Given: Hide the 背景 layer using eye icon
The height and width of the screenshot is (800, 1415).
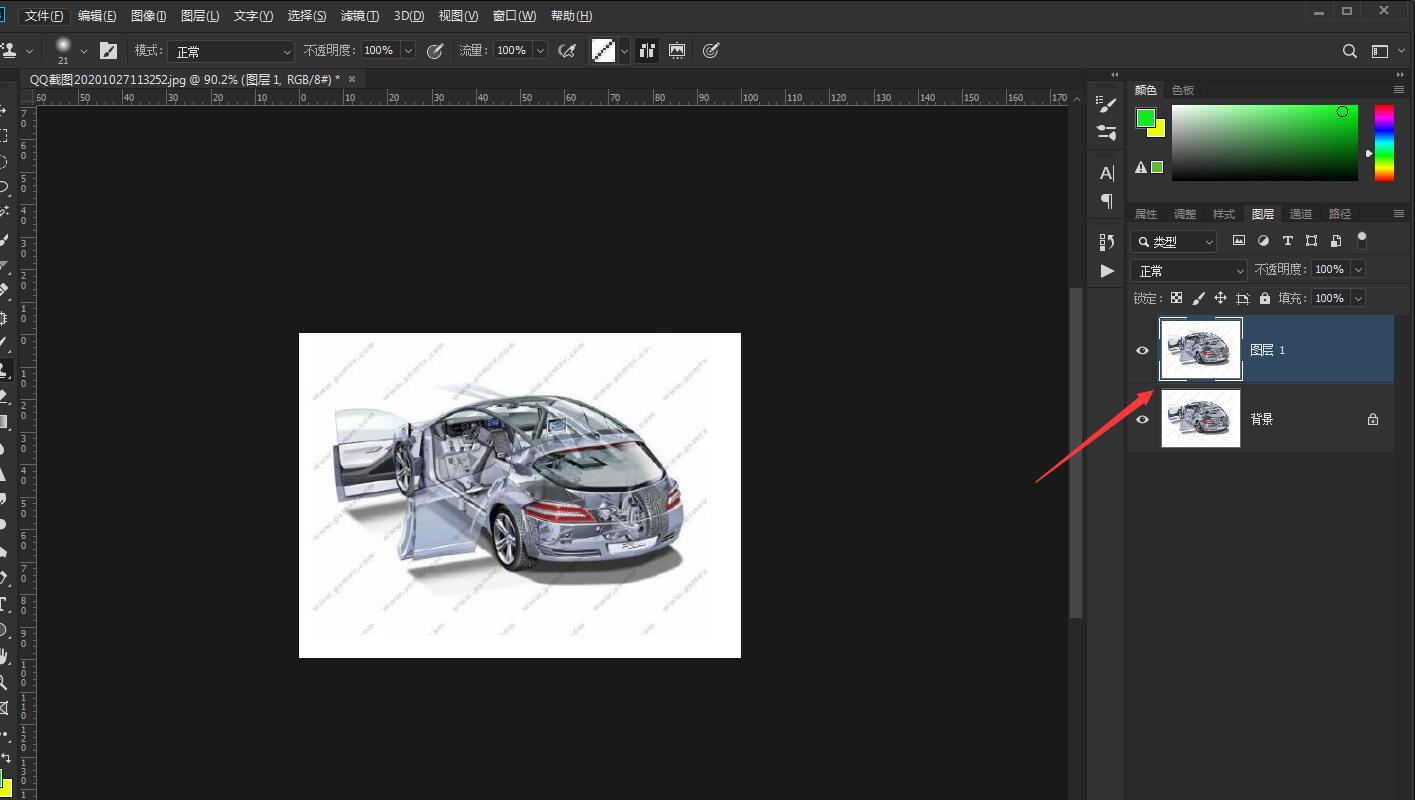Looking at the screenshot, I should [x=1142, y=419].
